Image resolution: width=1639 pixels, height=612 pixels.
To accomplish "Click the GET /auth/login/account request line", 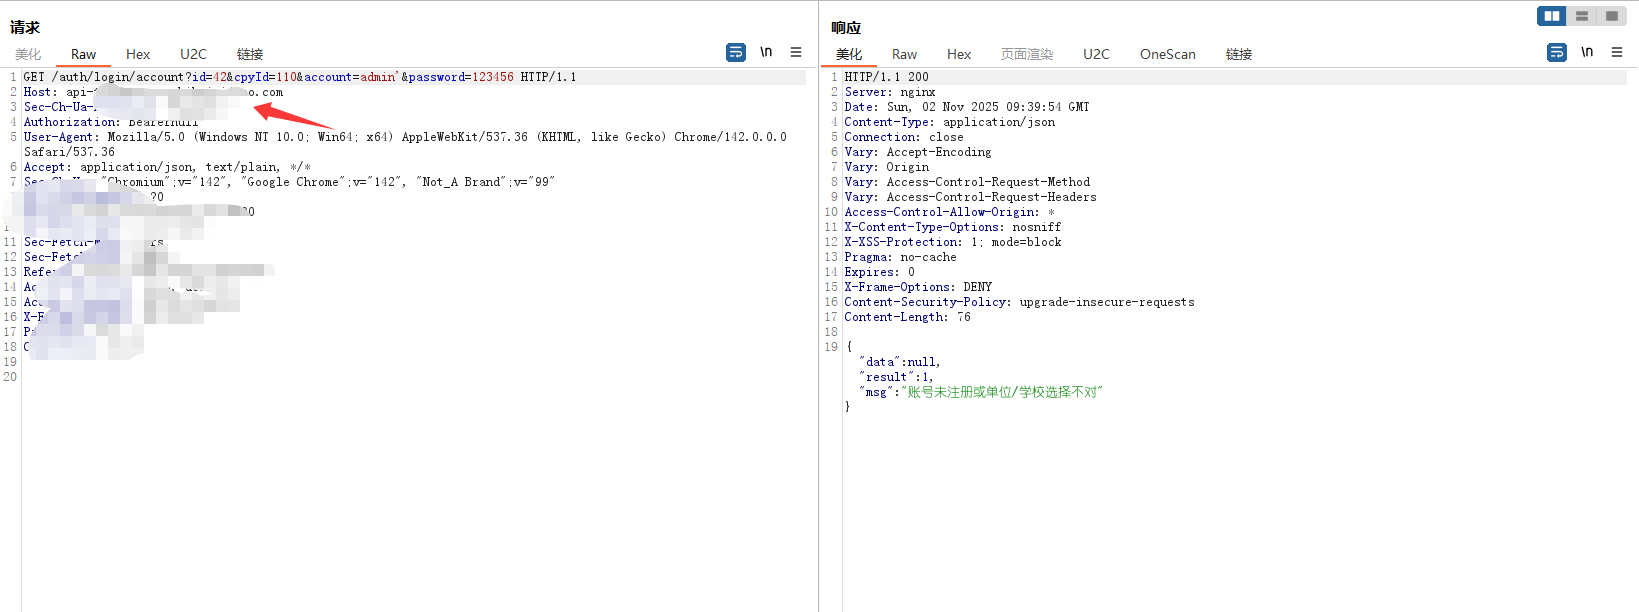I will tap(300, 77).
